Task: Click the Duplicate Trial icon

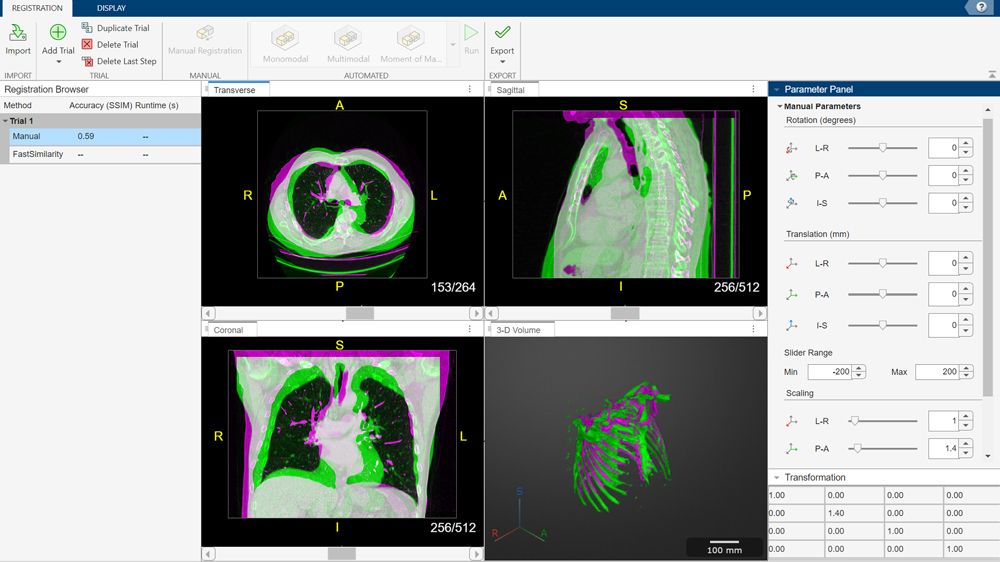Action: [x=87, y=28]
